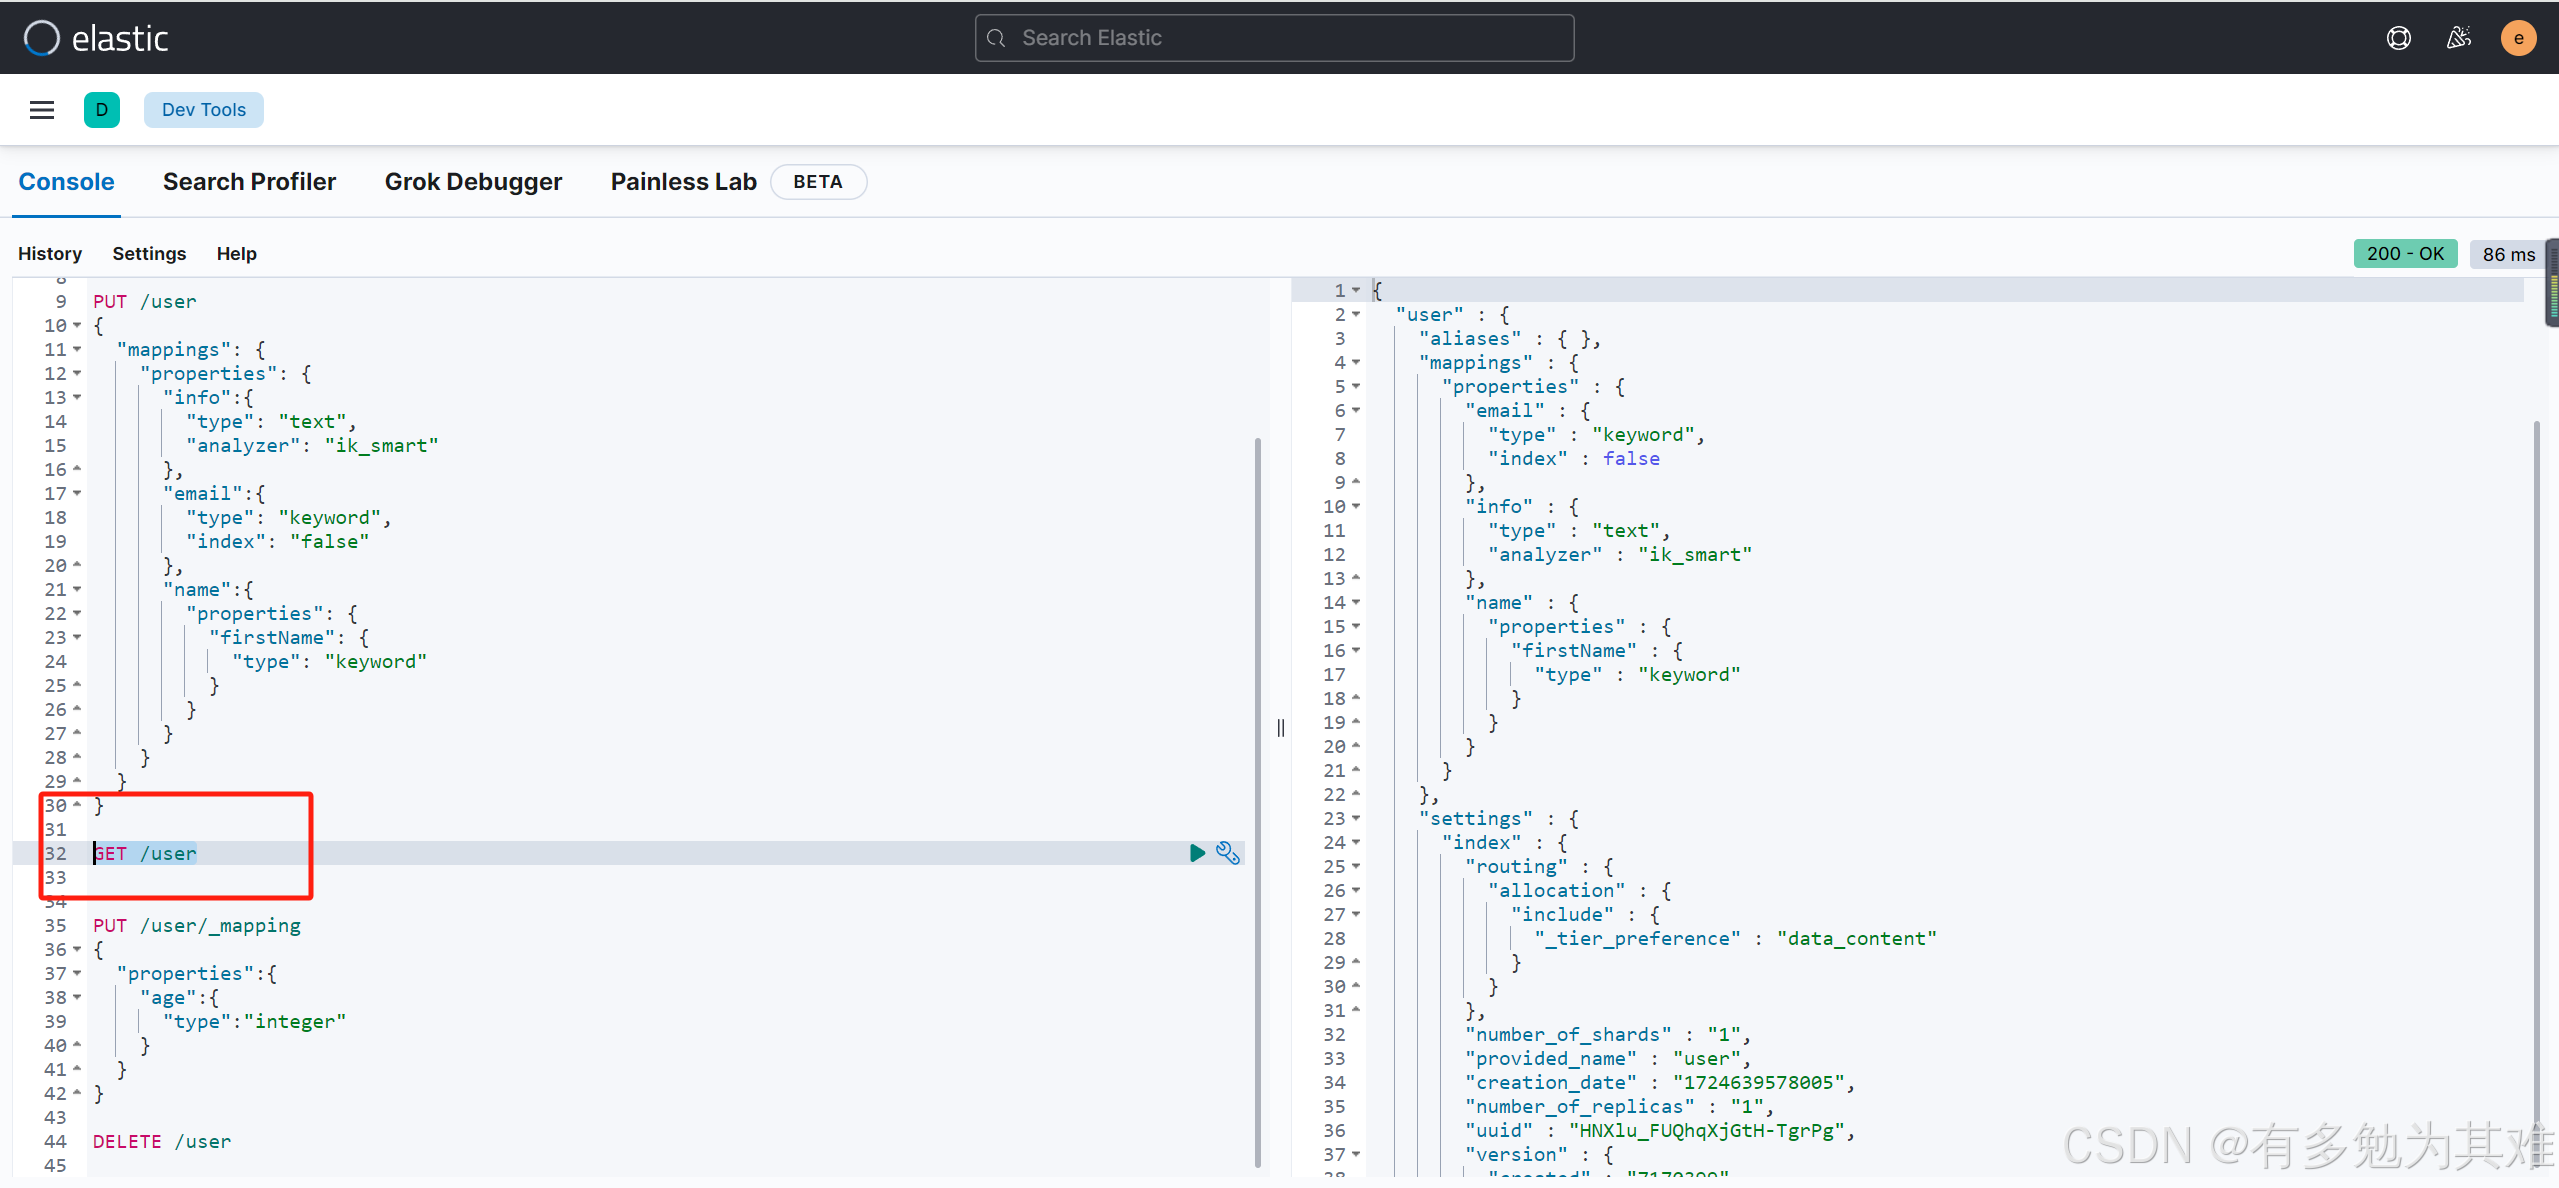Fold the PUT mapping body on line 36
2559x1188 pixels.
pos(77,950)
